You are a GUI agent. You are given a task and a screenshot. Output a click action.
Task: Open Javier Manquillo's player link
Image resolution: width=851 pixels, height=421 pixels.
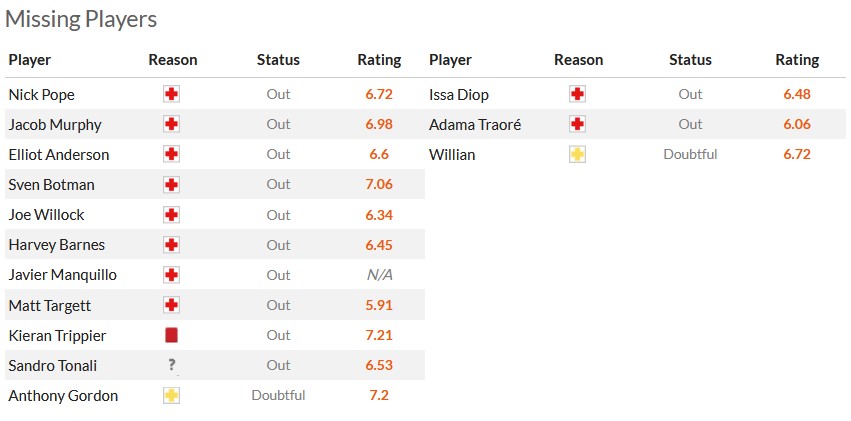point(63,275)
